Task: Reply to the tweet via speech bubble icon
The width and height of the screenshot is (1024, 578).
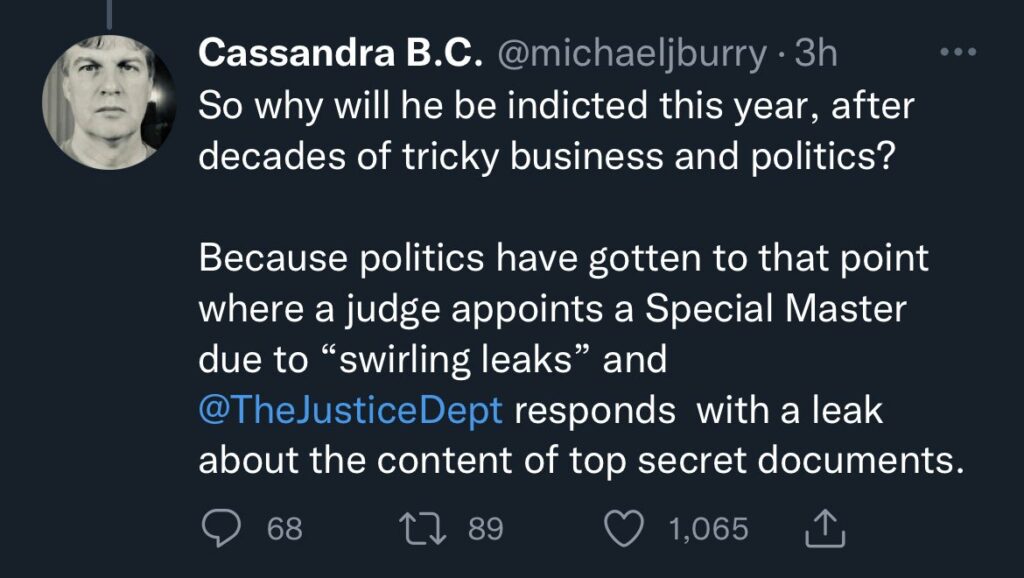Action: tap(217, 527)
